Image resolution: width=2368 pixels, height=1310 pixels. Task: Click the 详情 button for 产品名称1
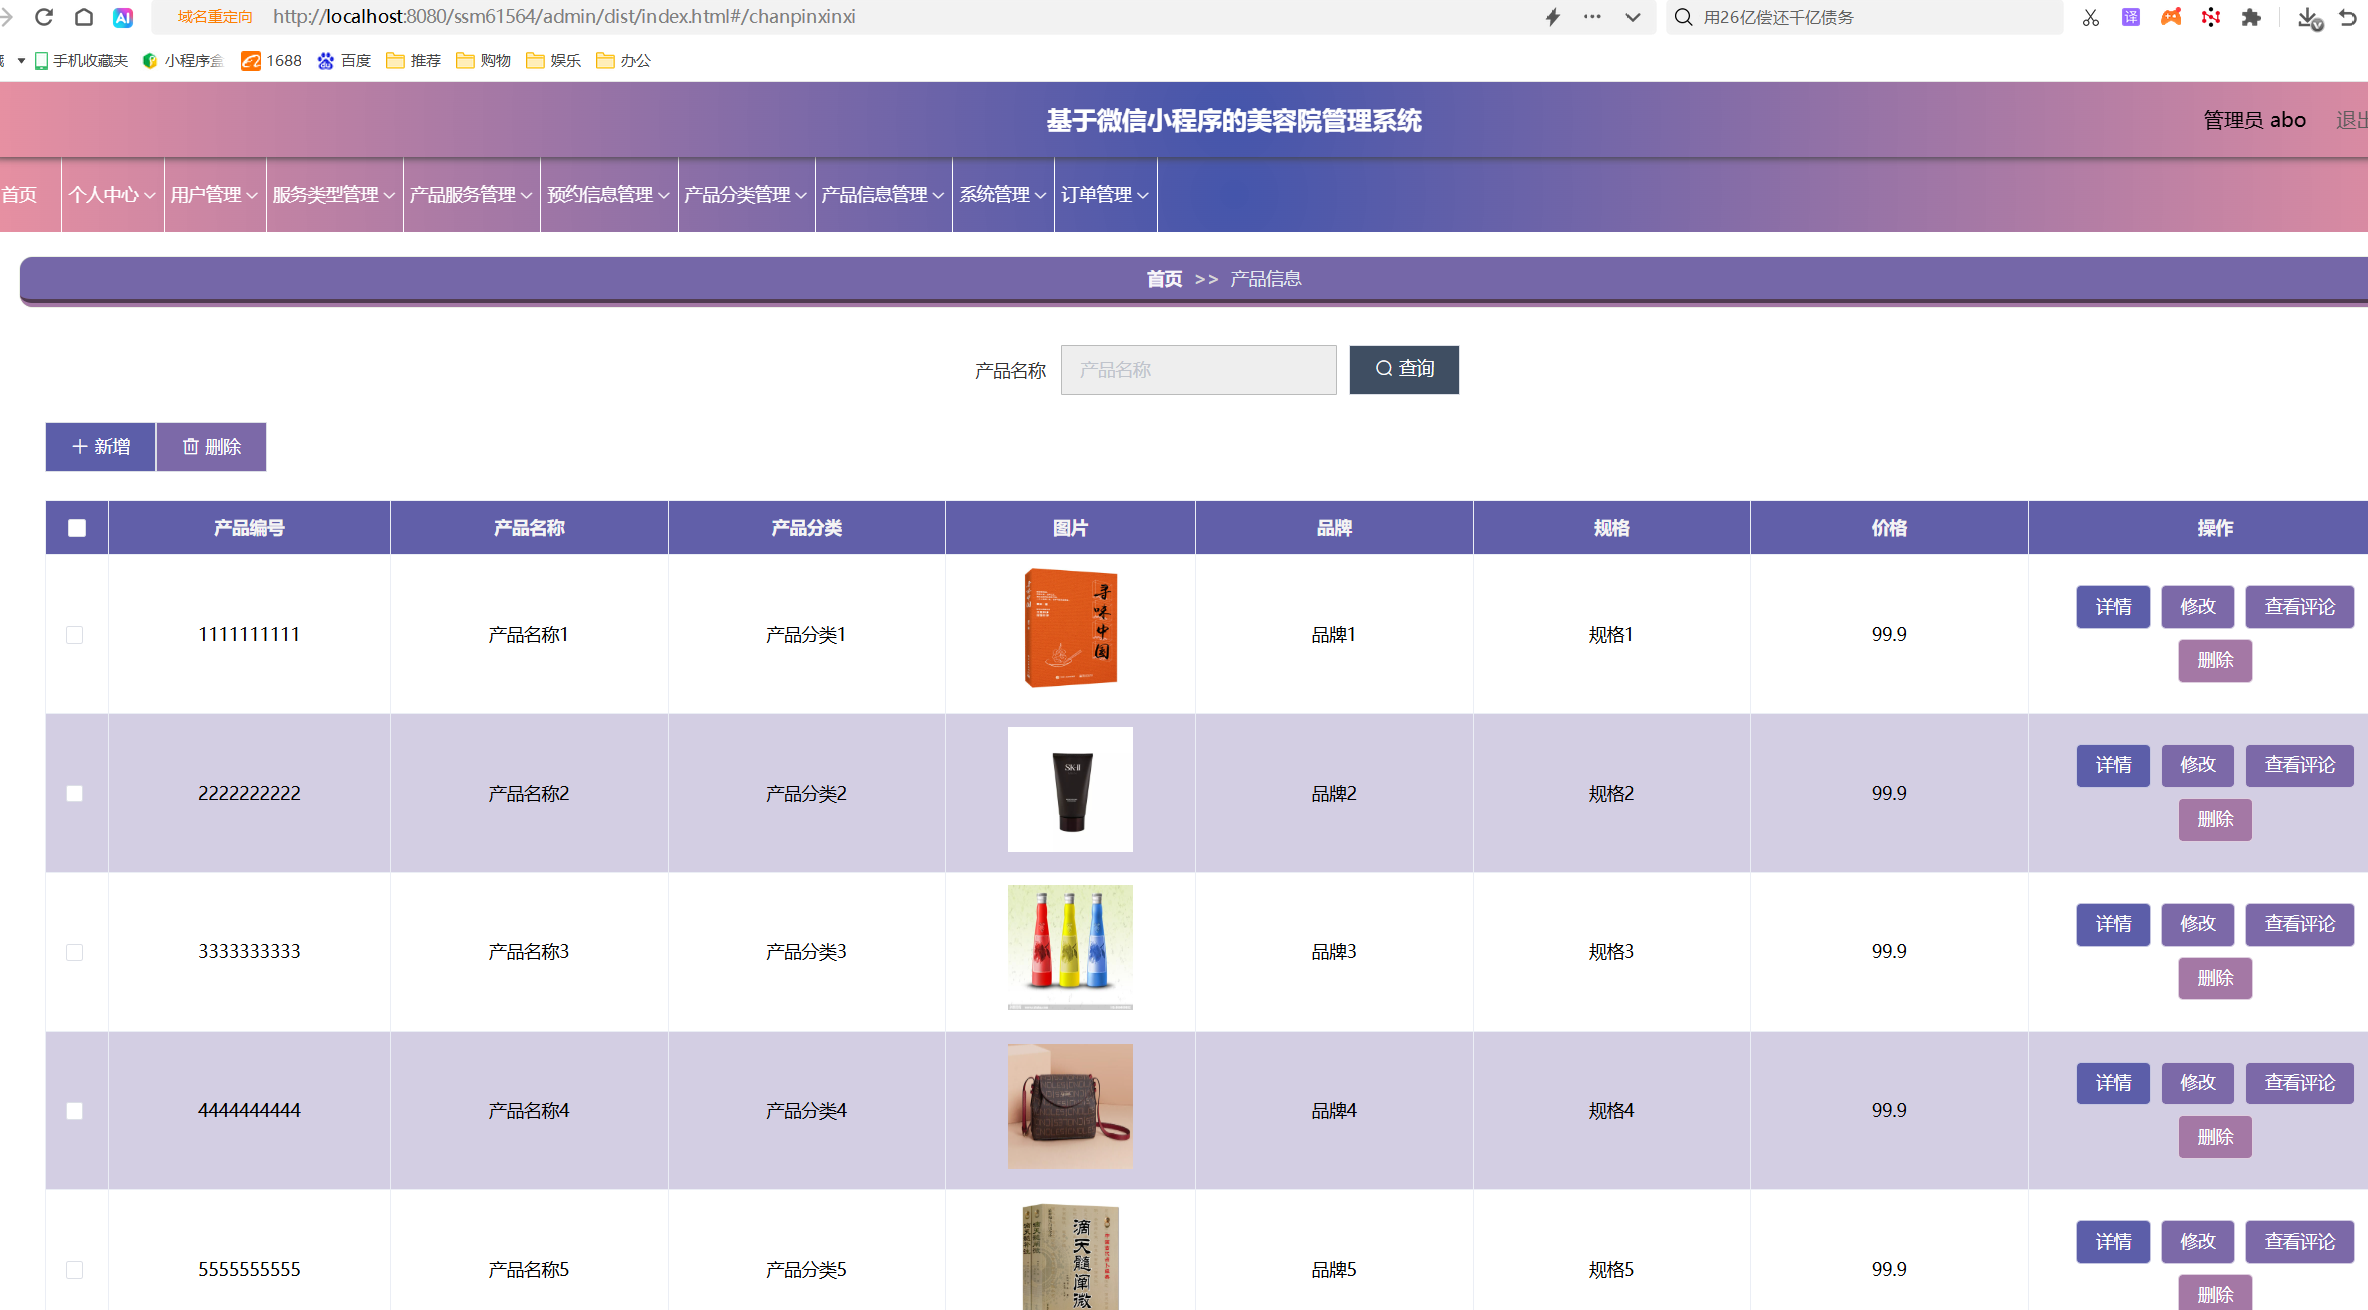(2113, 606)
